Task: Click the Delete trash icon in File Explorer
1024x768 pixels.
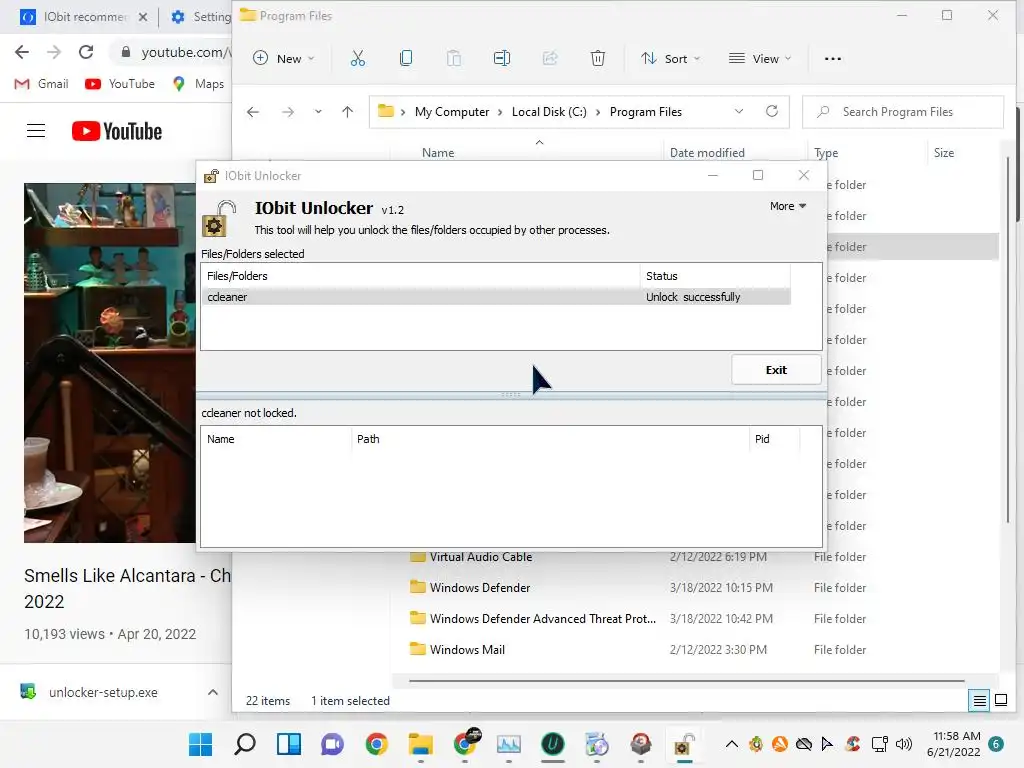Action: pos(598,59)
